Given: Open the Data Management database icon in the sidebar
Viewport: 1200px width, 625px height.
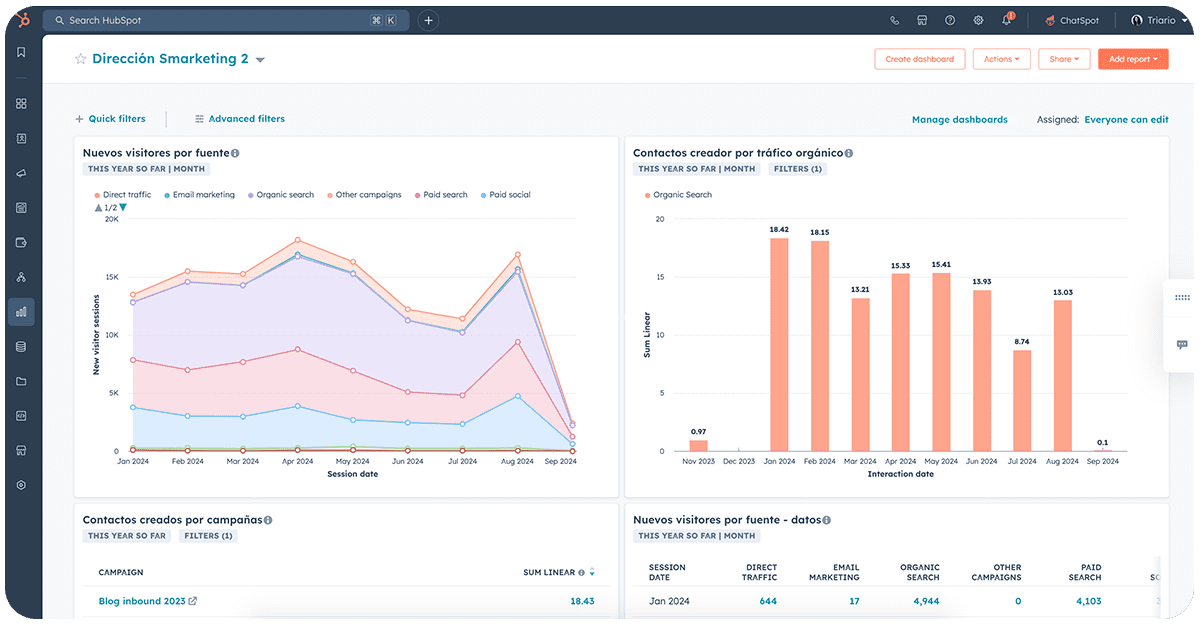Looking at the screenshot, I should click(x=21, y=347).
